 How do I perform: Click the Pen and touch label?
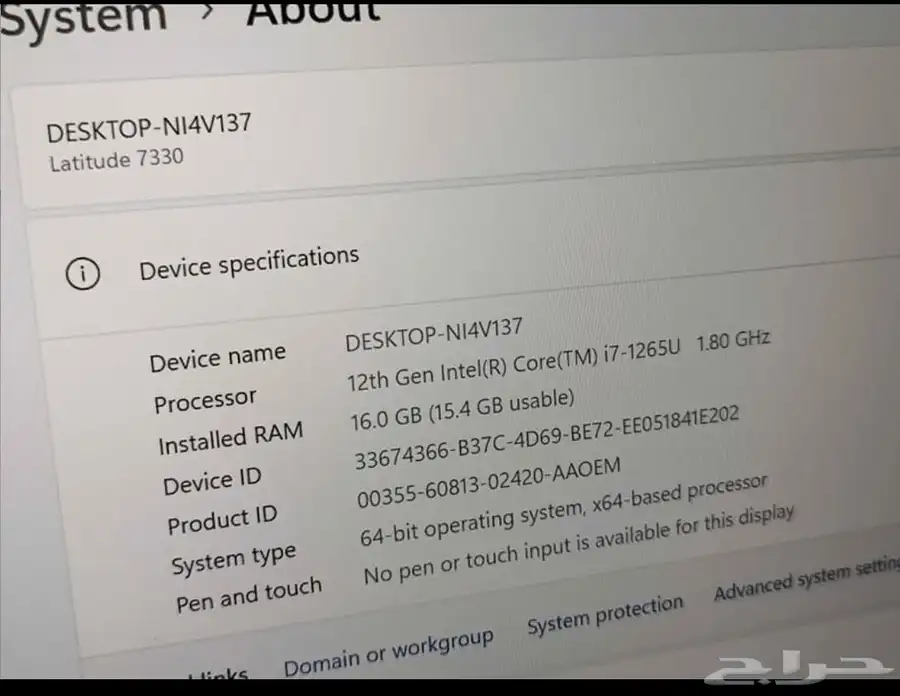coord(249,594)
